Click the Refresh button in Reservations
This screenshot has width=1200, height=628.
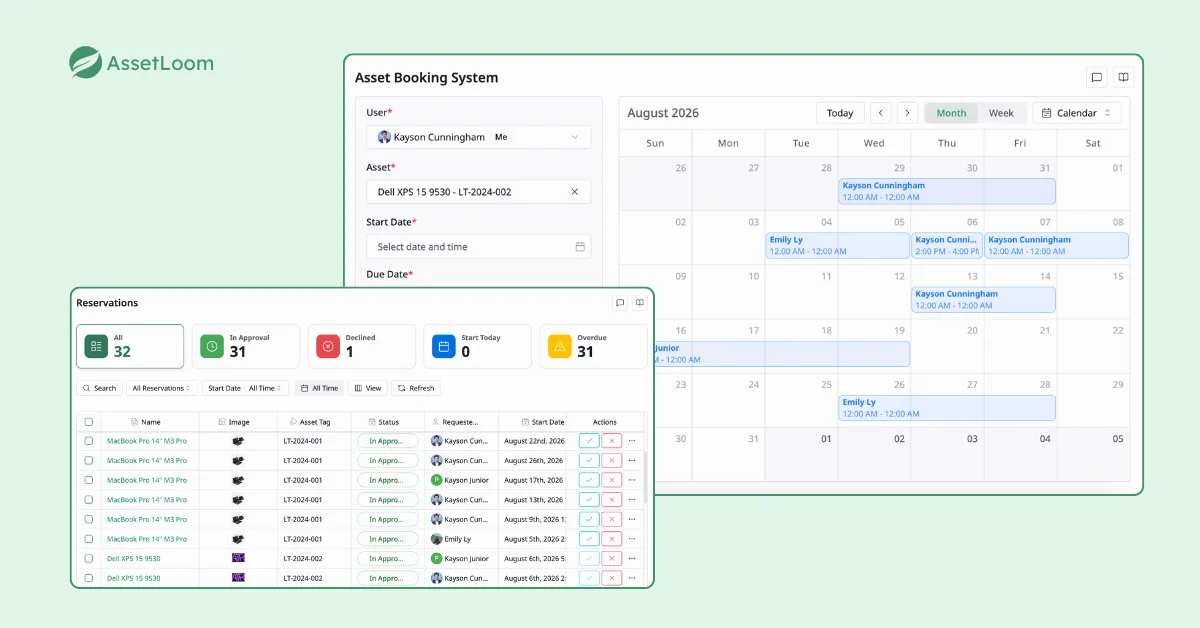(x=416, y=388)
